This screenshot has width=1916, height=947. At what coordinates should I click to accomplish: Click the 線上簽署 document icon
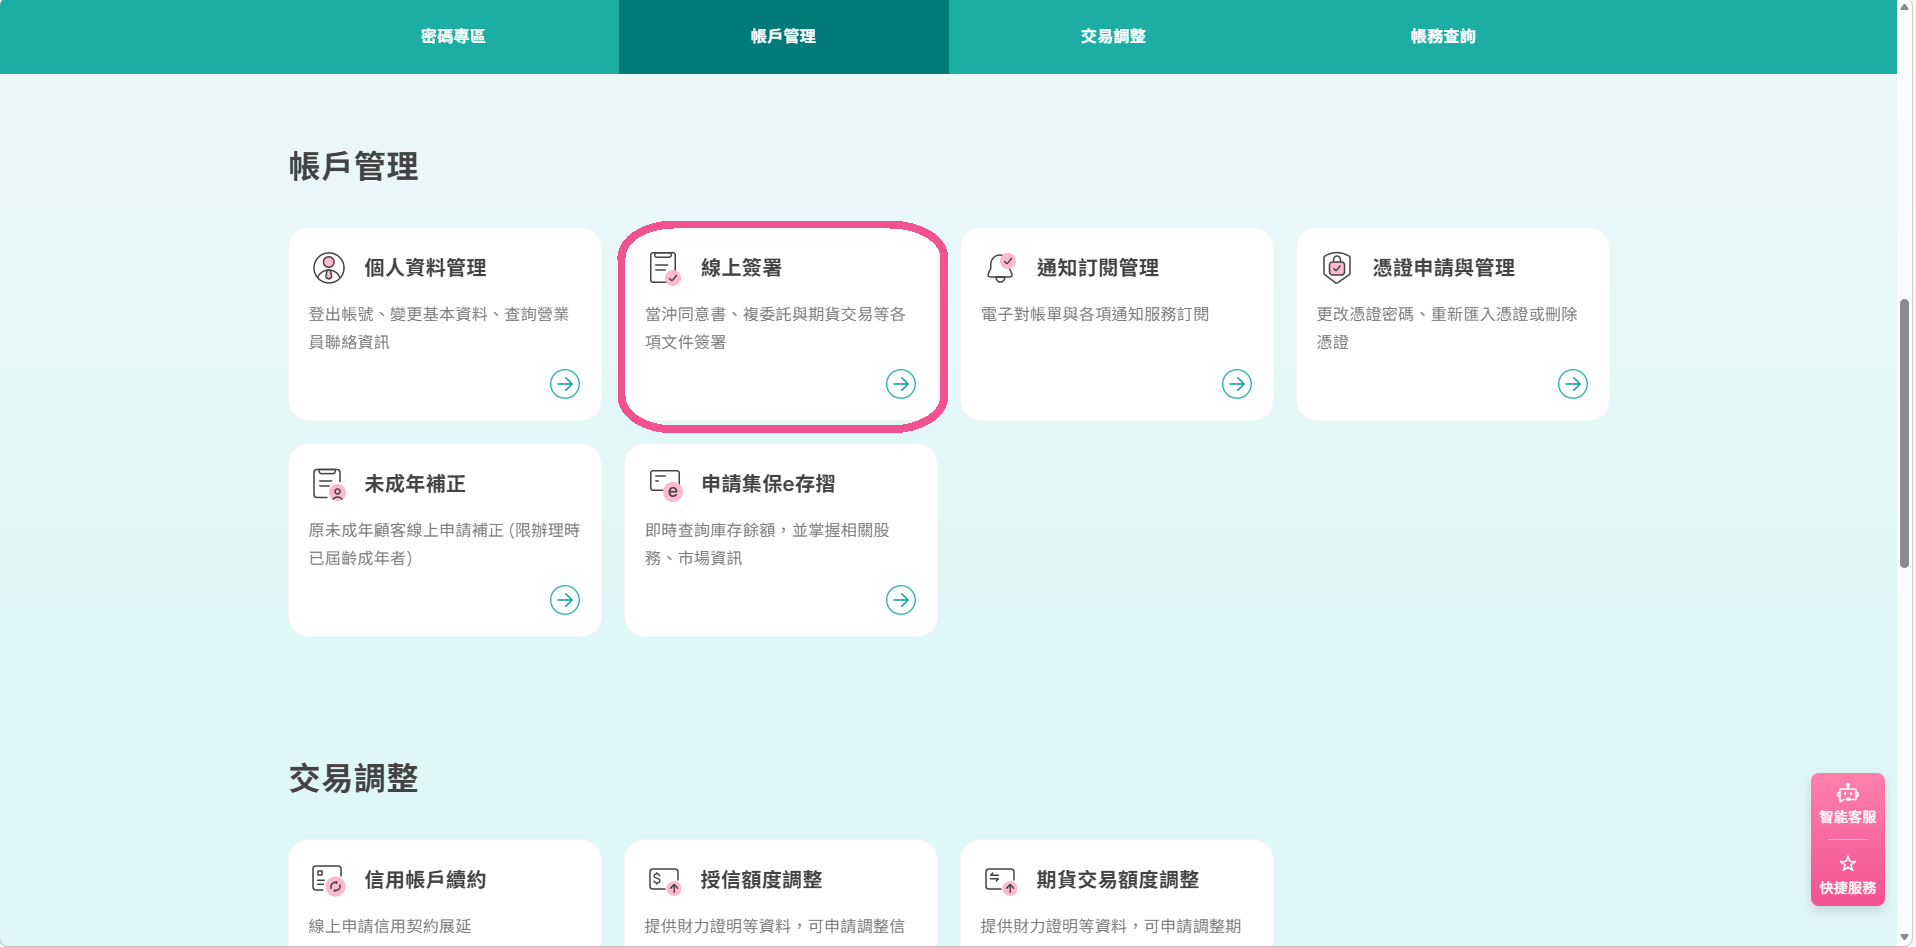tap(665, 268)
